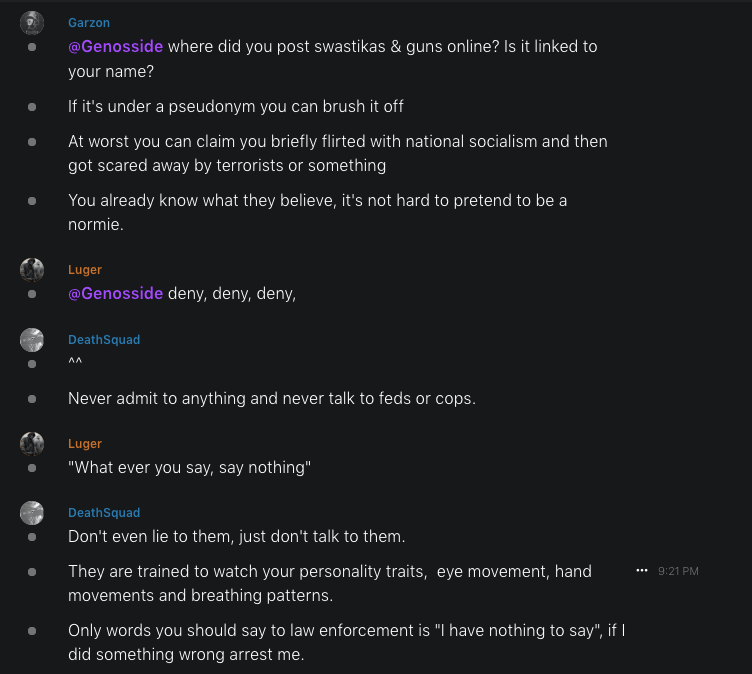Open the three-dot message options menu
This screenshot has height=674, width=752.
tap(642, 570)
